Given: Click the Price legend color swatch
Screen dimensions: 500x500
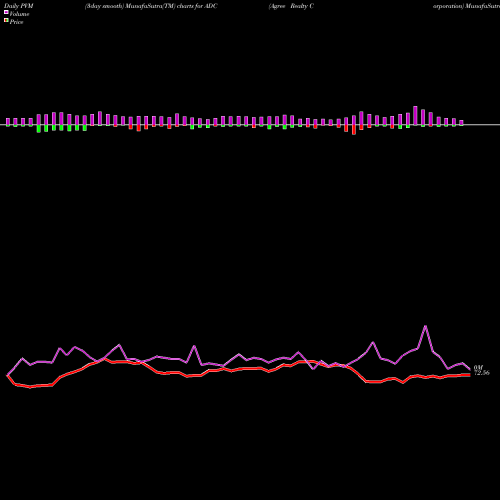Looking at the screenshot, I should [x=6, y=21].
